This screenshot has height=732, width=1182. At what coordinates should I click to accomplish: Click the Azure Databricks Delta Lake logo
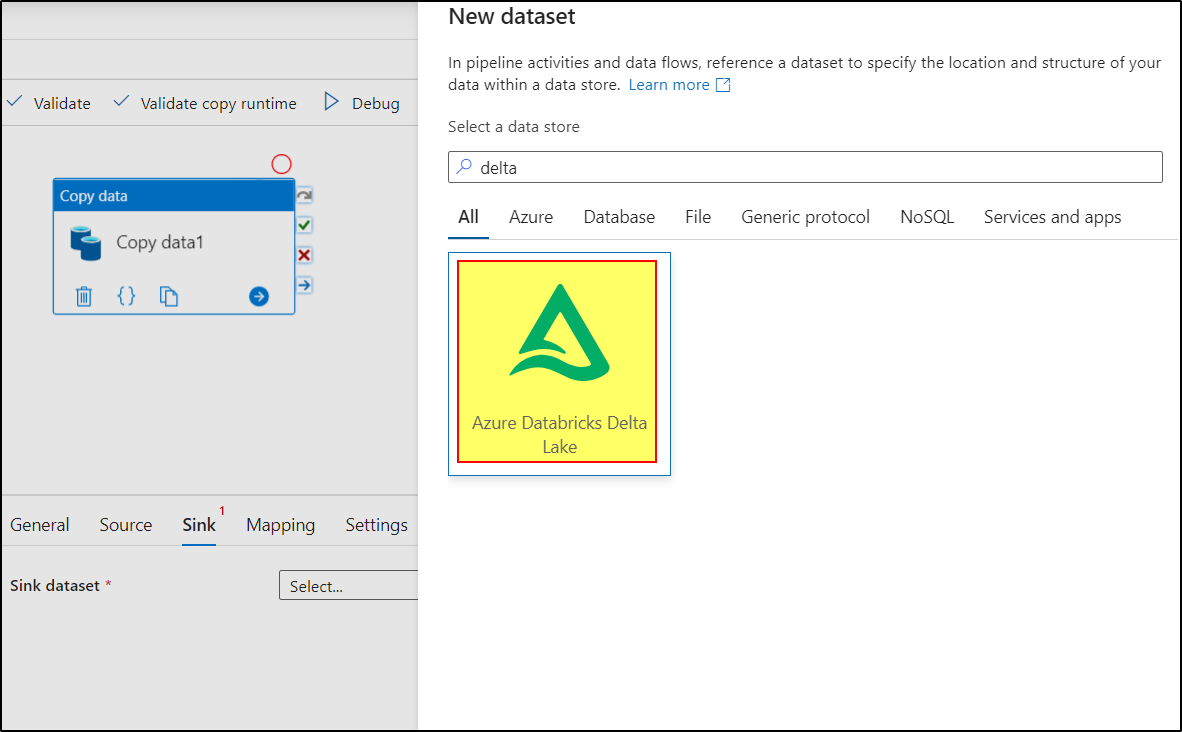pyautogui.click(x=559, y=332)
